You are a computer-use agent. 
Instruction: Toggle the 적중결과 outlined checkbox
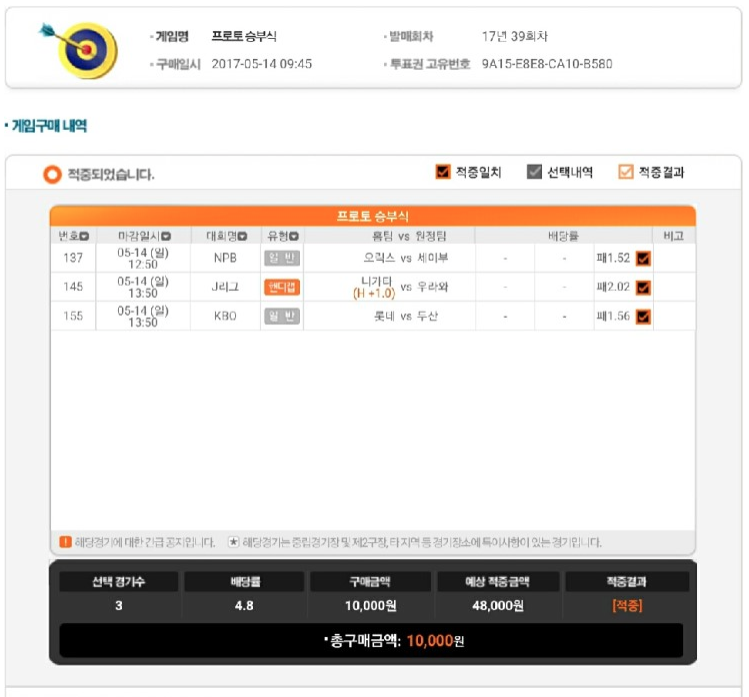click(x=626, y=172)
